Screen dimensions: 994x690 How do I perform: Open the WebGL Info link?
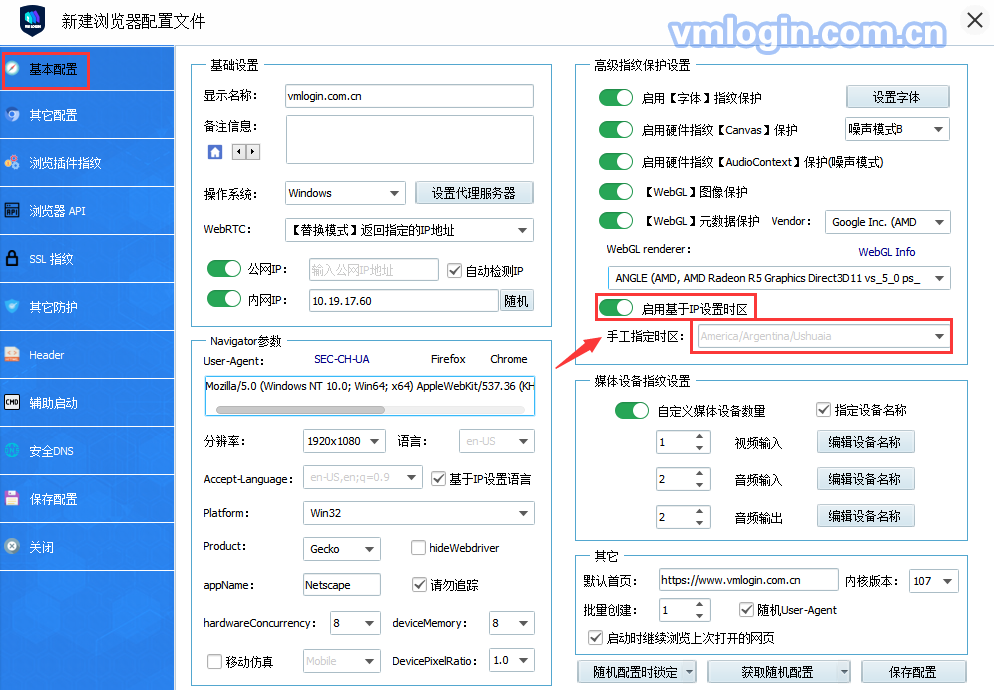point(886,252)
